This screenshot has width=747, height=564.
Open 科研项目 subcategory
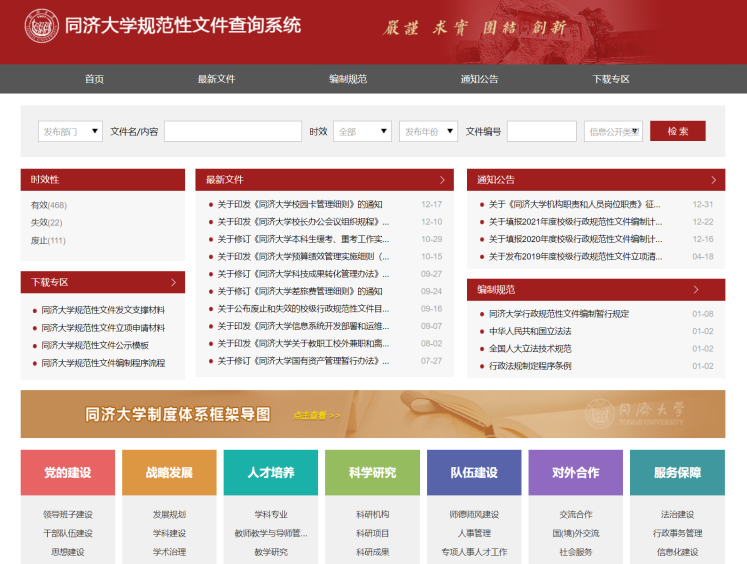(373, 533)
